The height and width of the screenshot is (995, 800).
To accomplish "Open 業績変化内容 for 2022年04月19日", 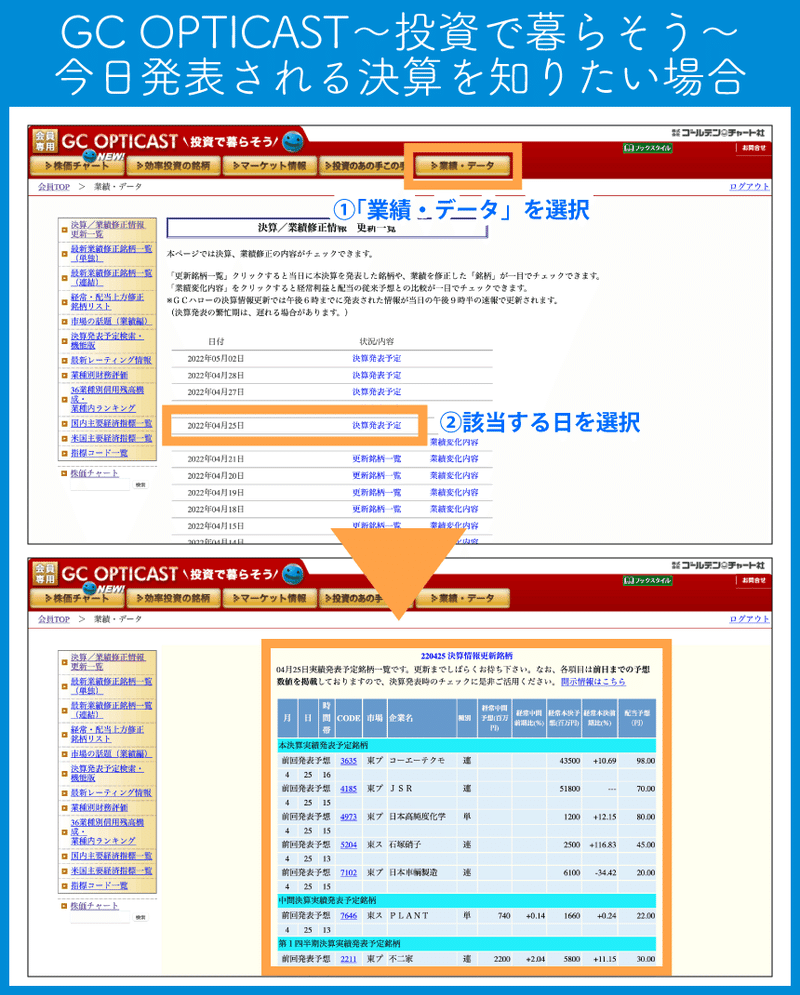I will (x=454, y=492).
